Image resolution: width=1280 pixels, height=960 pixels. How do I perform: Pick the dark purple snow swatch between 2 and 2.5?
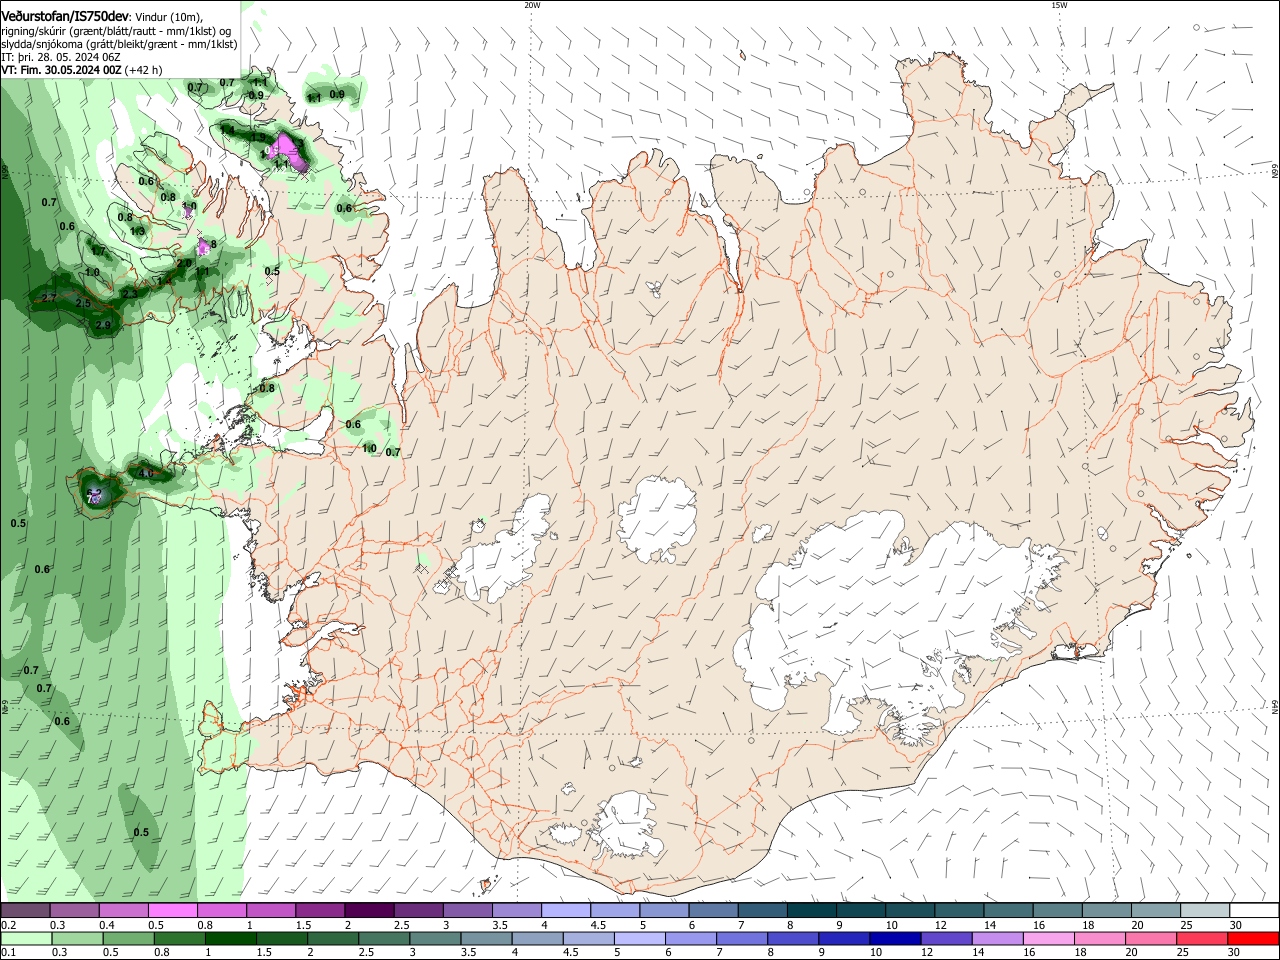368,910
